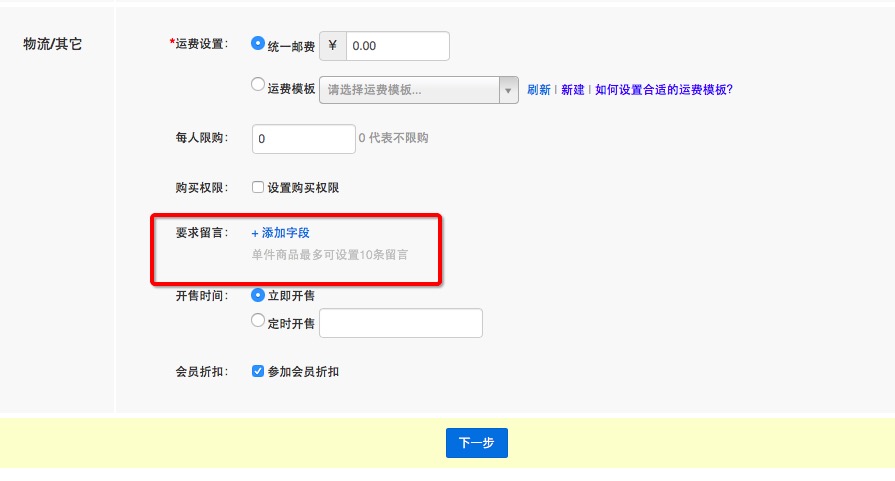
Task: Open the 如何设置合适的运费模板? help link
Action: pyautogui.click(x=664, y=89)
